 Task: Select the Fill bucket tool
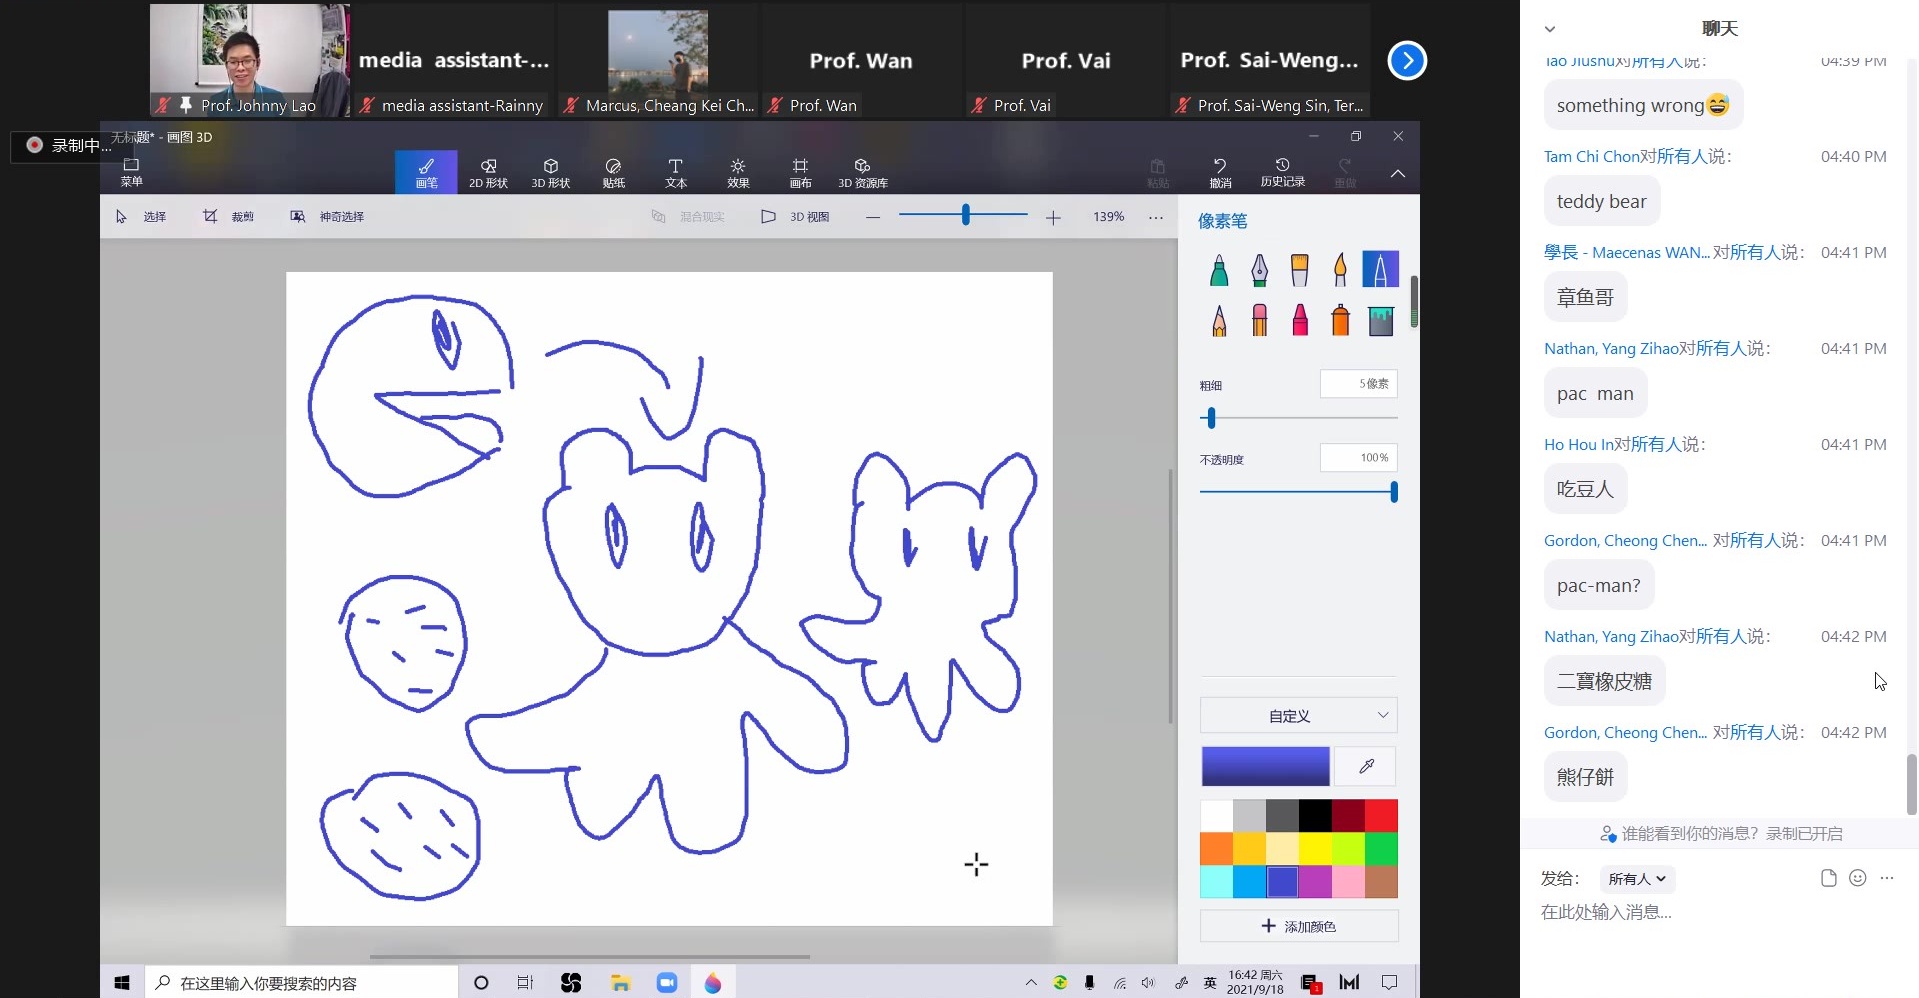click(x=1380, y=320)
